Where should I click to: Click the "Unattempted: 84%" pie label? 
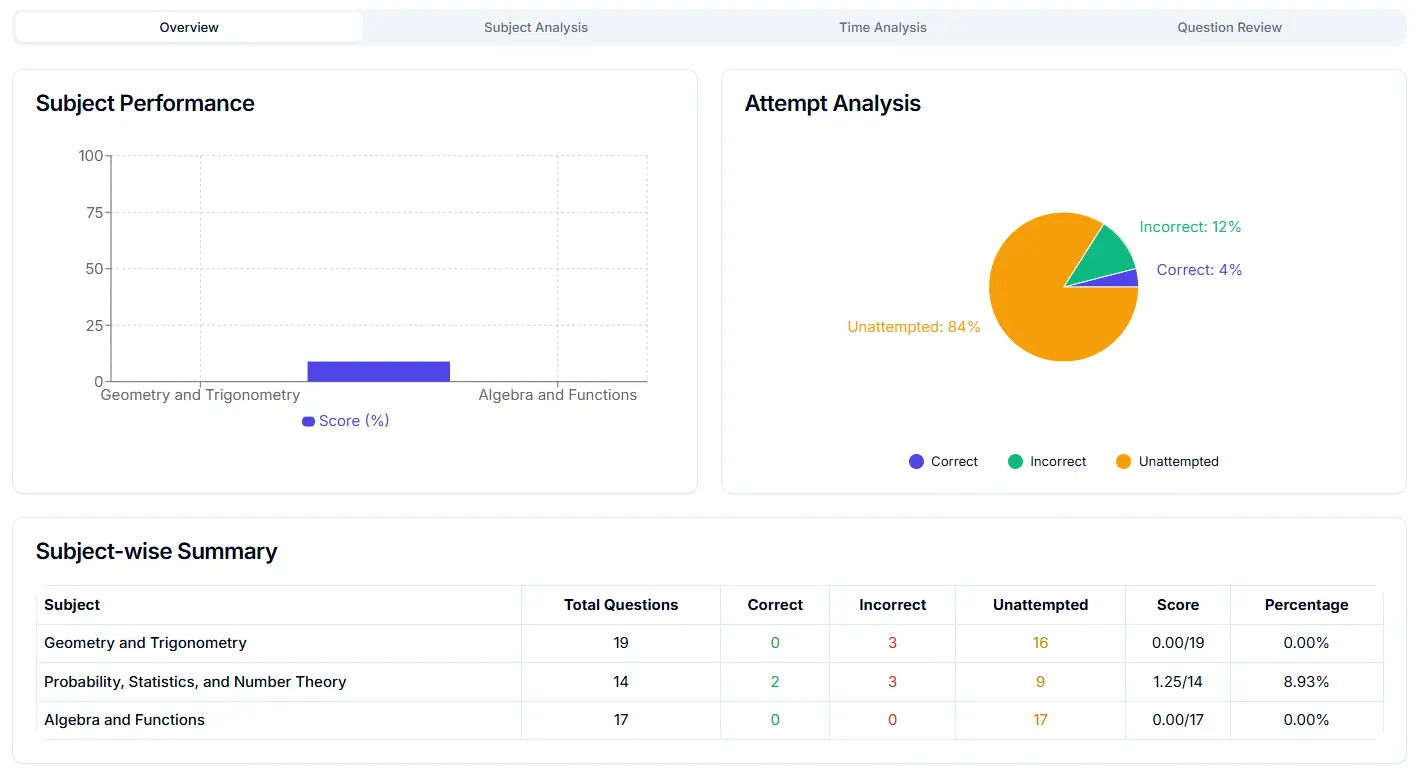coord(913,326)
